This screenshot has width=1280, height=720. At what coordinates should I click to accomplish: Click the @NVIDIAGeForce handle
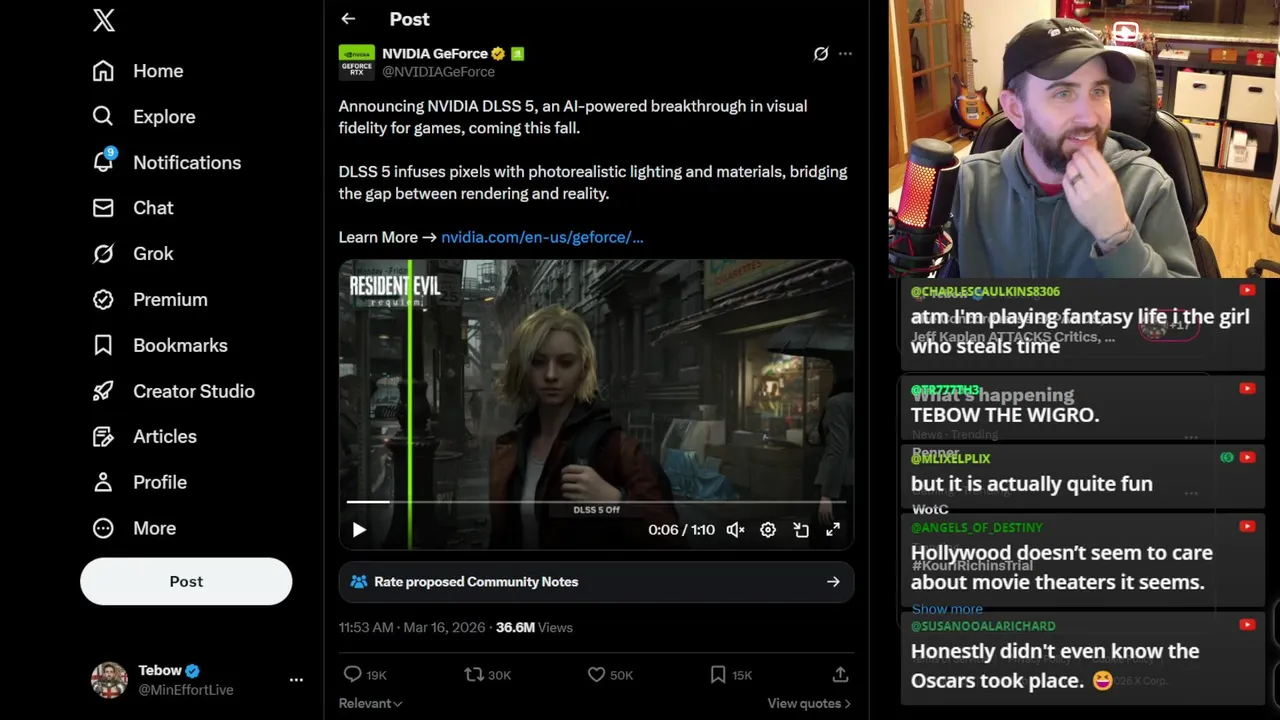pyautogui.click(x=438, y=72)
